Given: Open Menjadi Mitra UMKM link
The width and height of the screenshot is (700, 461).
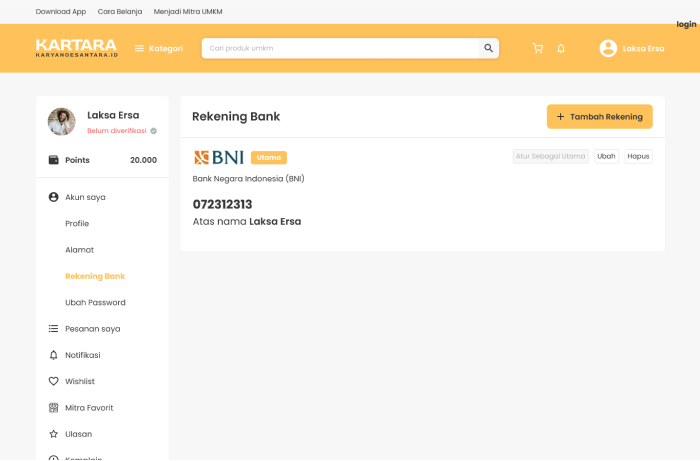Looking at the screenshot, I should [188, 12].
